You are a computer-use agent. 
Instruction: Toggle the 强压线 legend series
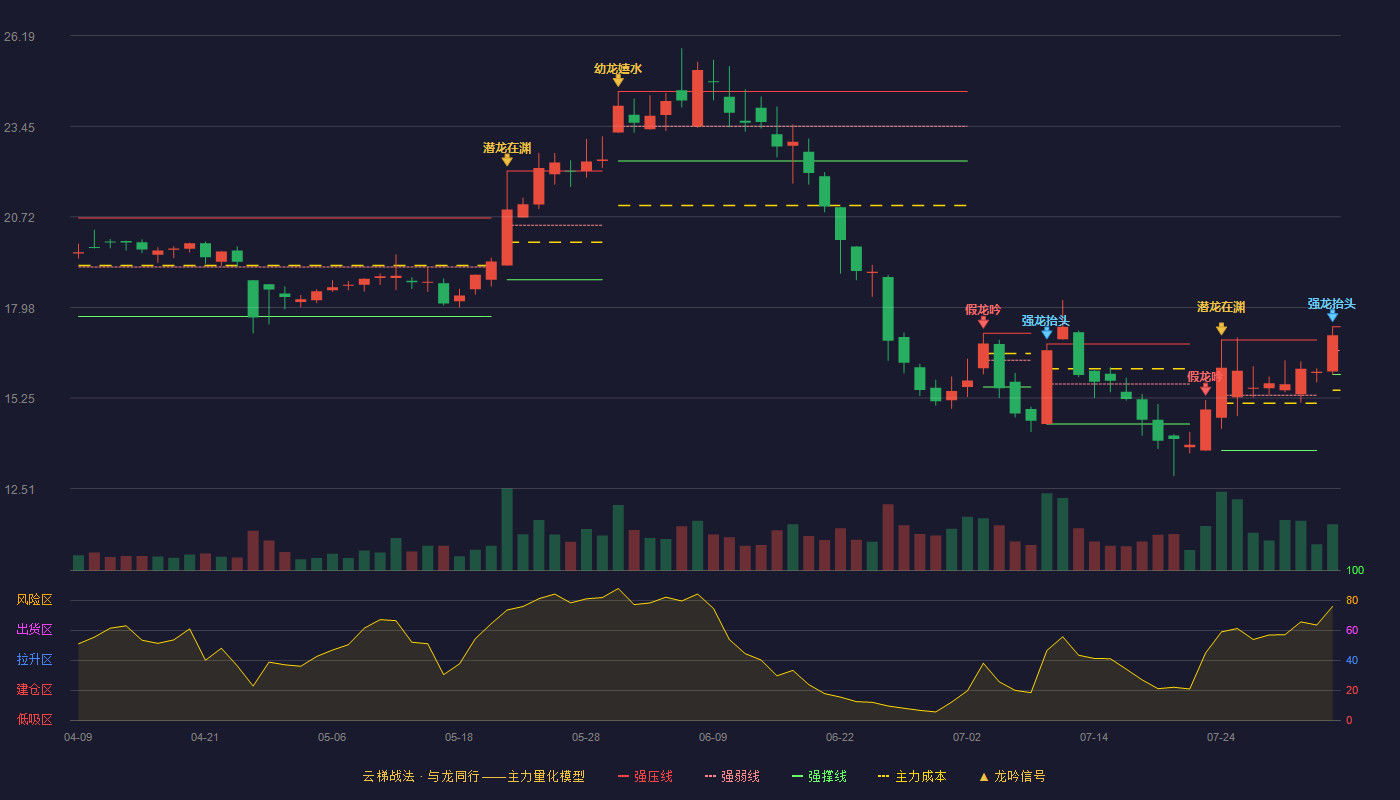[645, 776]
